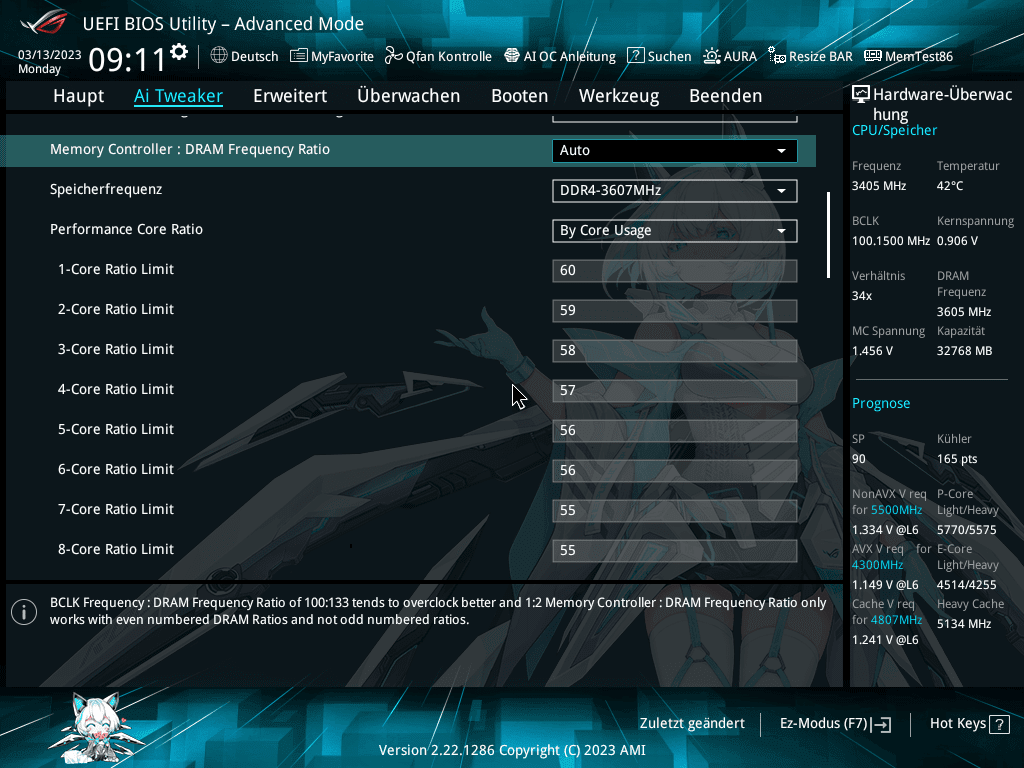Click the 8-Core Ratio Limit label
The width and height of the screenshot is (1024, 768).
click(116, 549)
